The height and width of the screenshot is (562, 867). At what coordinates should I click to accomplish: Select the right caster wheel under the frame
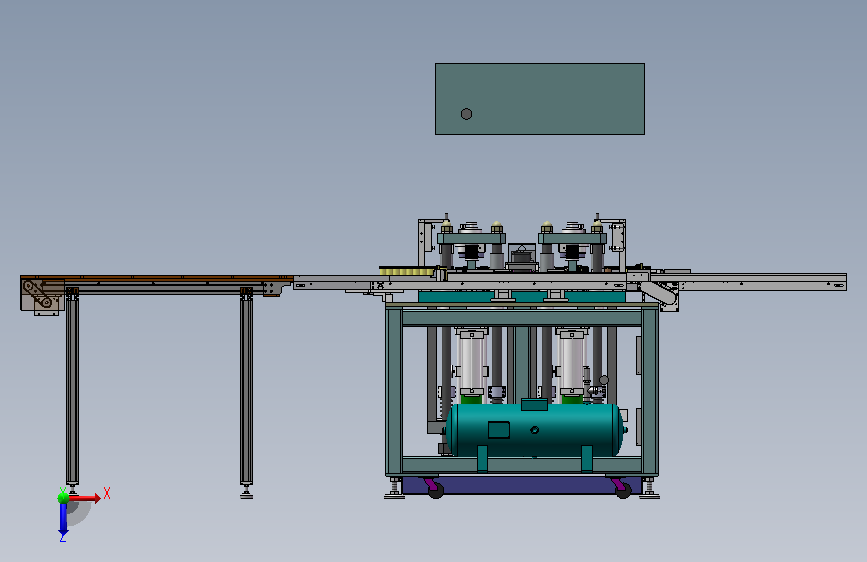(x=624, y=491)
